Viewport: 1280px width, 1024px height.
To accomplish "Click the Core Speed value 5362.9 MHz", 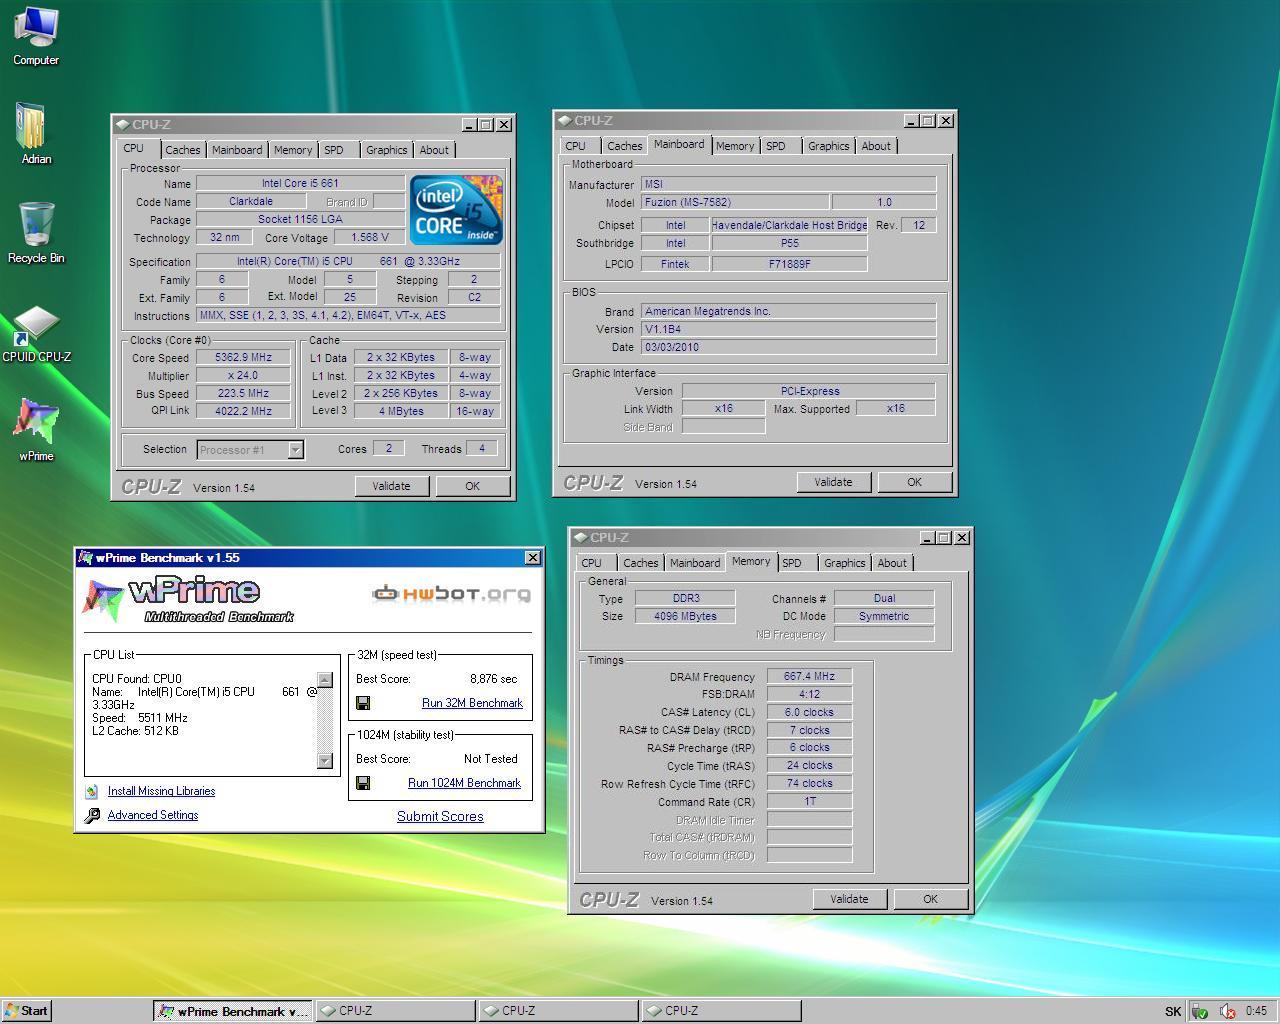I will click(x=243, y=357).
